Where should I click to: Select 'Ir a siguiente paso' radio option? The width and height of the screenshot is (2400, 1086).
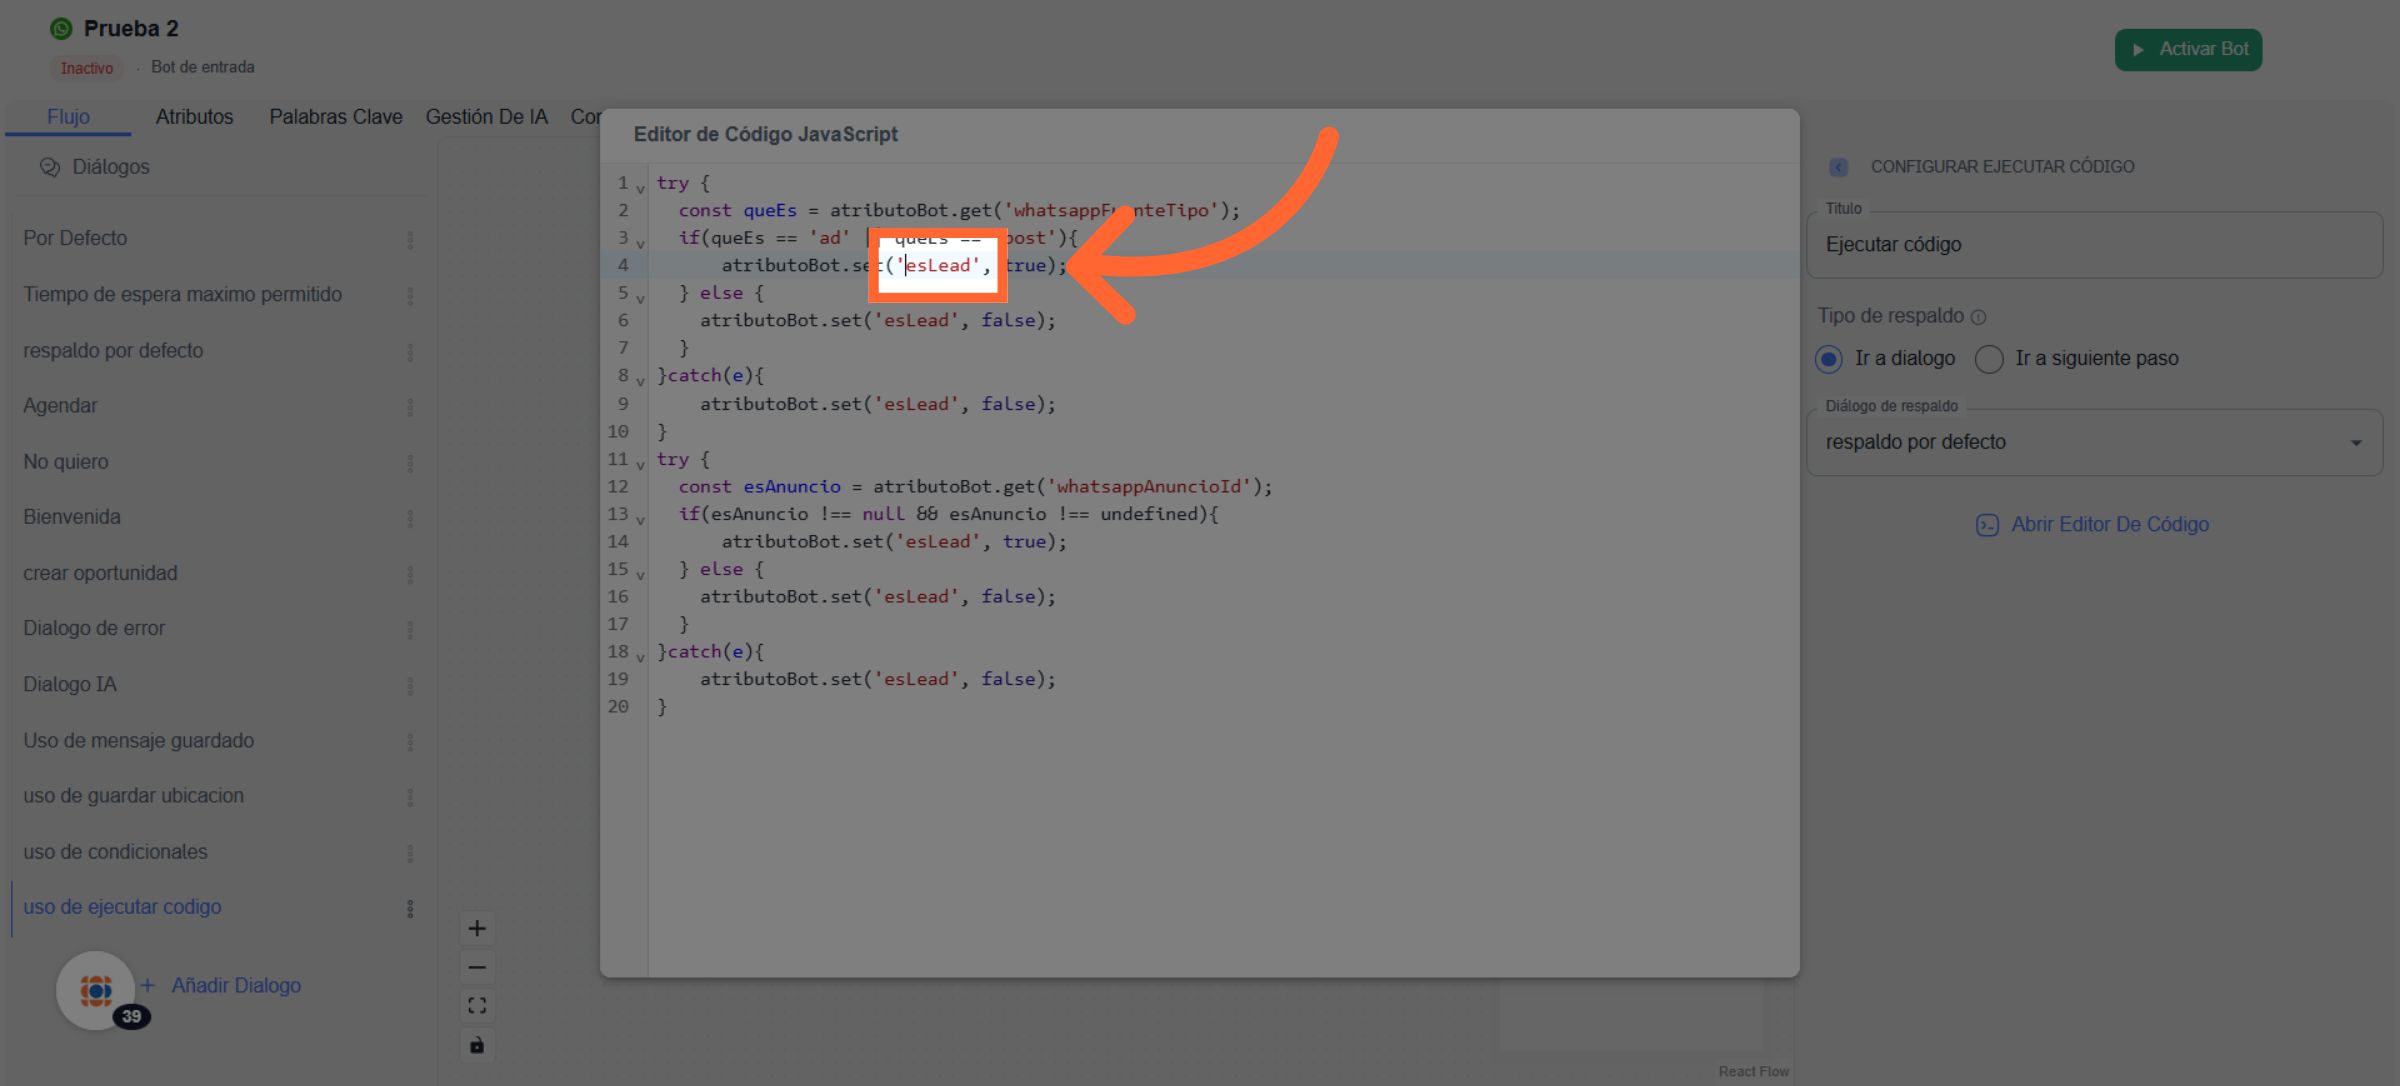tap(1989, 359)
